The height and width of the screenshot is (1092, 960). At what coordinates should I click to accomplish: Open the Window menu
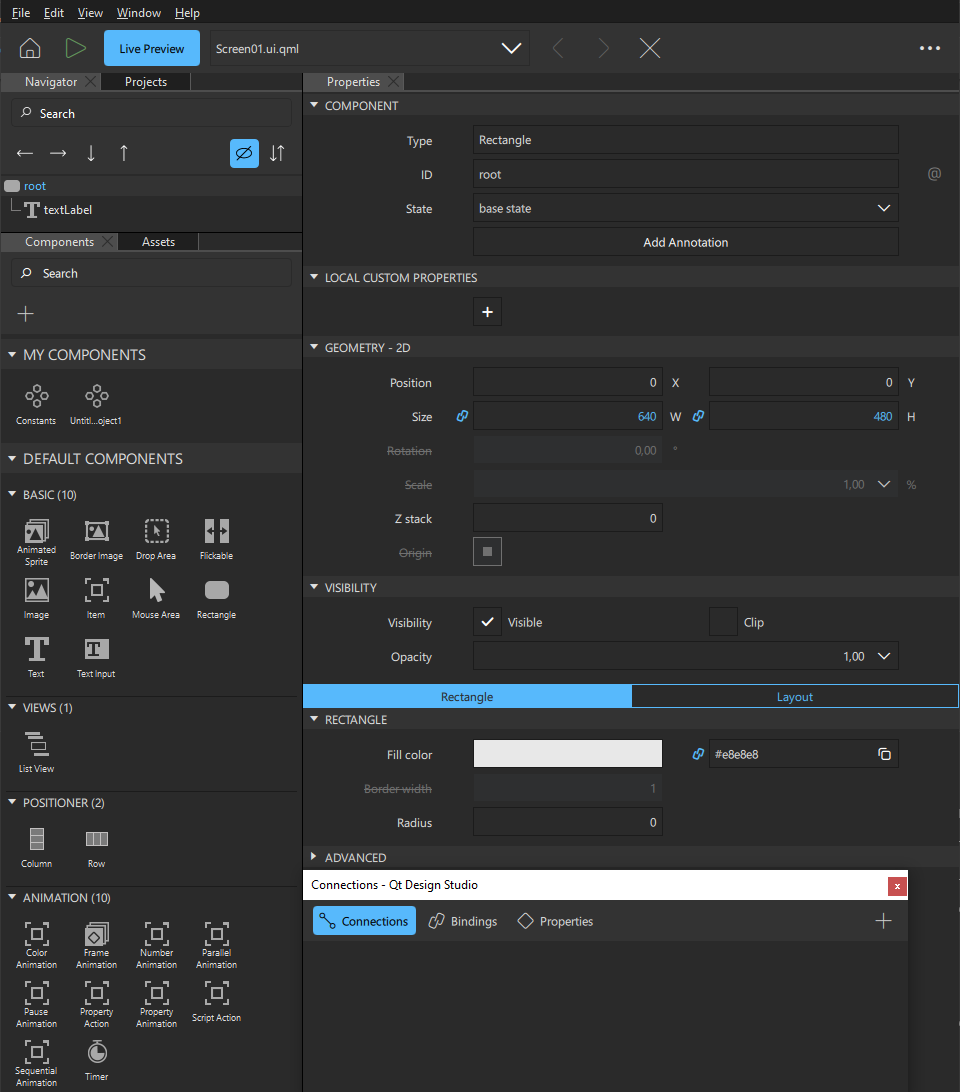(x=138, y=12)
